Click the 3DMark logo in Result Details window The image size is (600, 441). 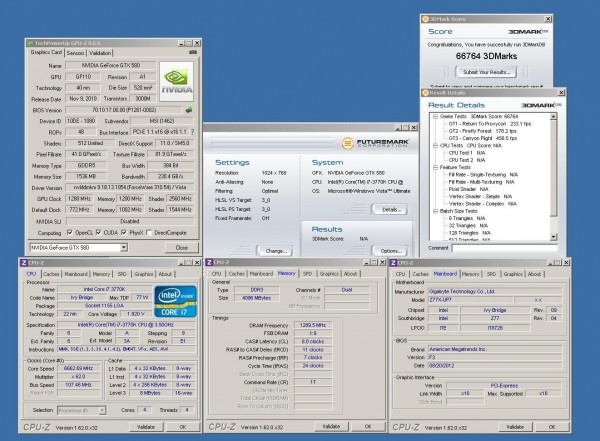(x=541, y=105)
